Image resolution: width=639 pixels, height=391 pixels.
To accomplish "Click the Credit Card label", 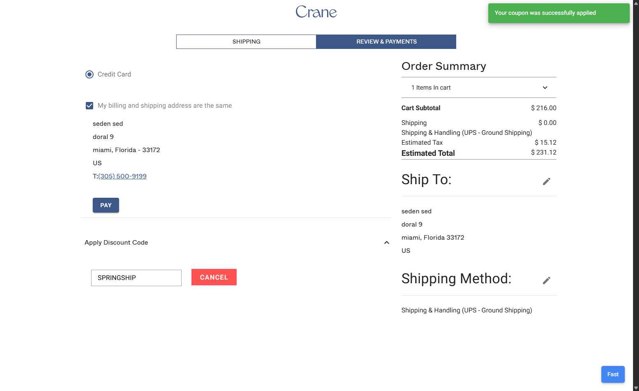I will [x=115, y=75].
